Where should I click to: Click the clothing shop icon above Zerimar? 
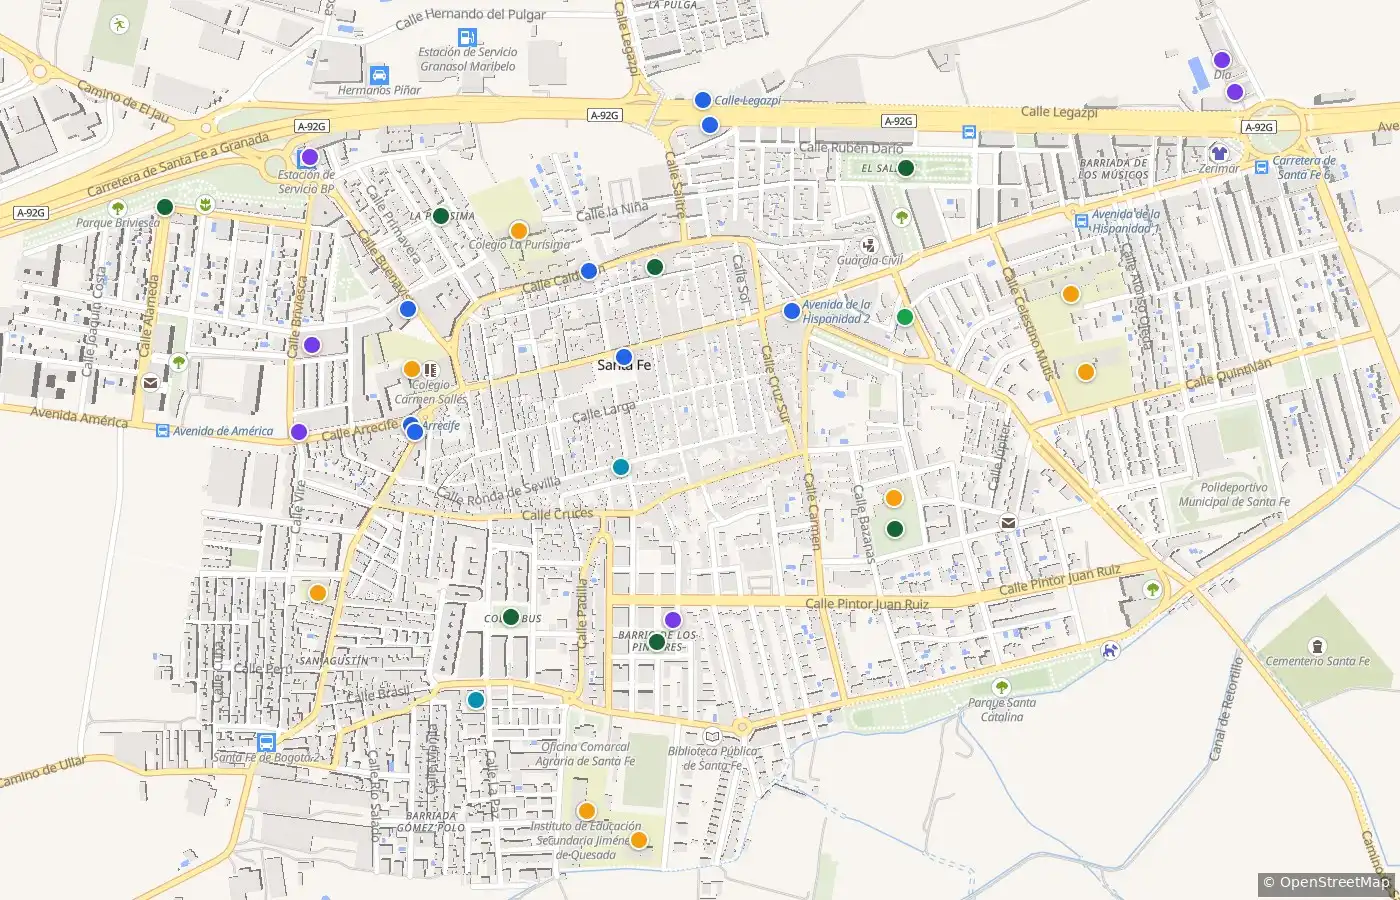(1218, 153)
